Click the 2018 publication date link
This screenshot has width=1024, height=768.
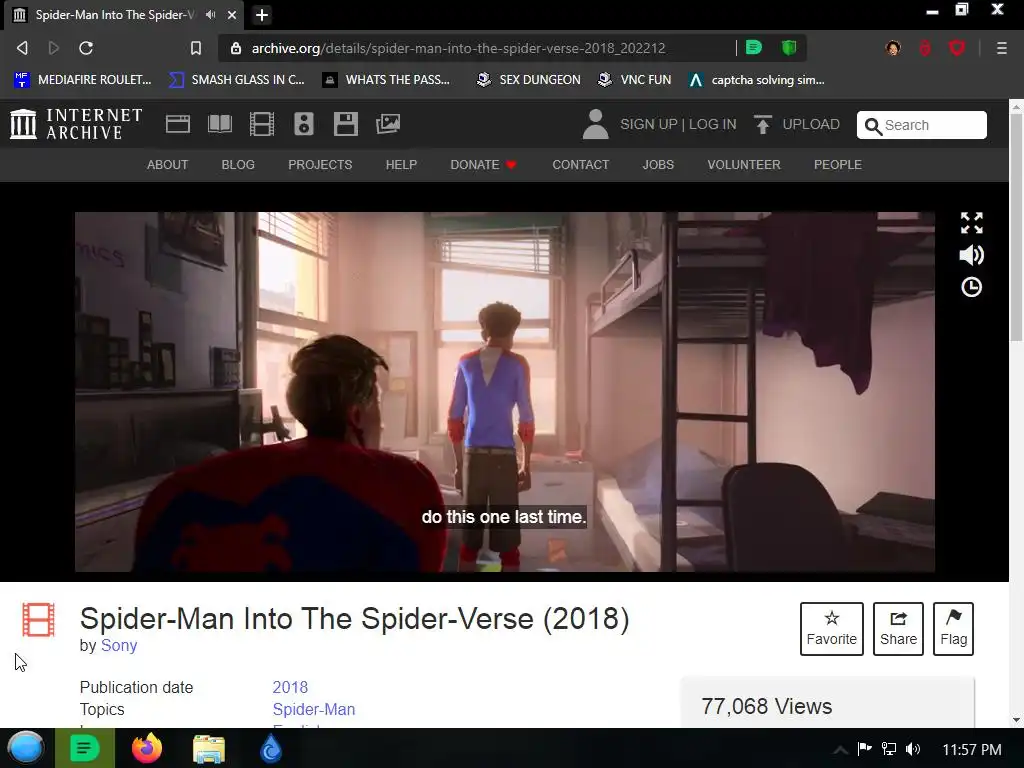pyautogui.click(x=290, y=687)
